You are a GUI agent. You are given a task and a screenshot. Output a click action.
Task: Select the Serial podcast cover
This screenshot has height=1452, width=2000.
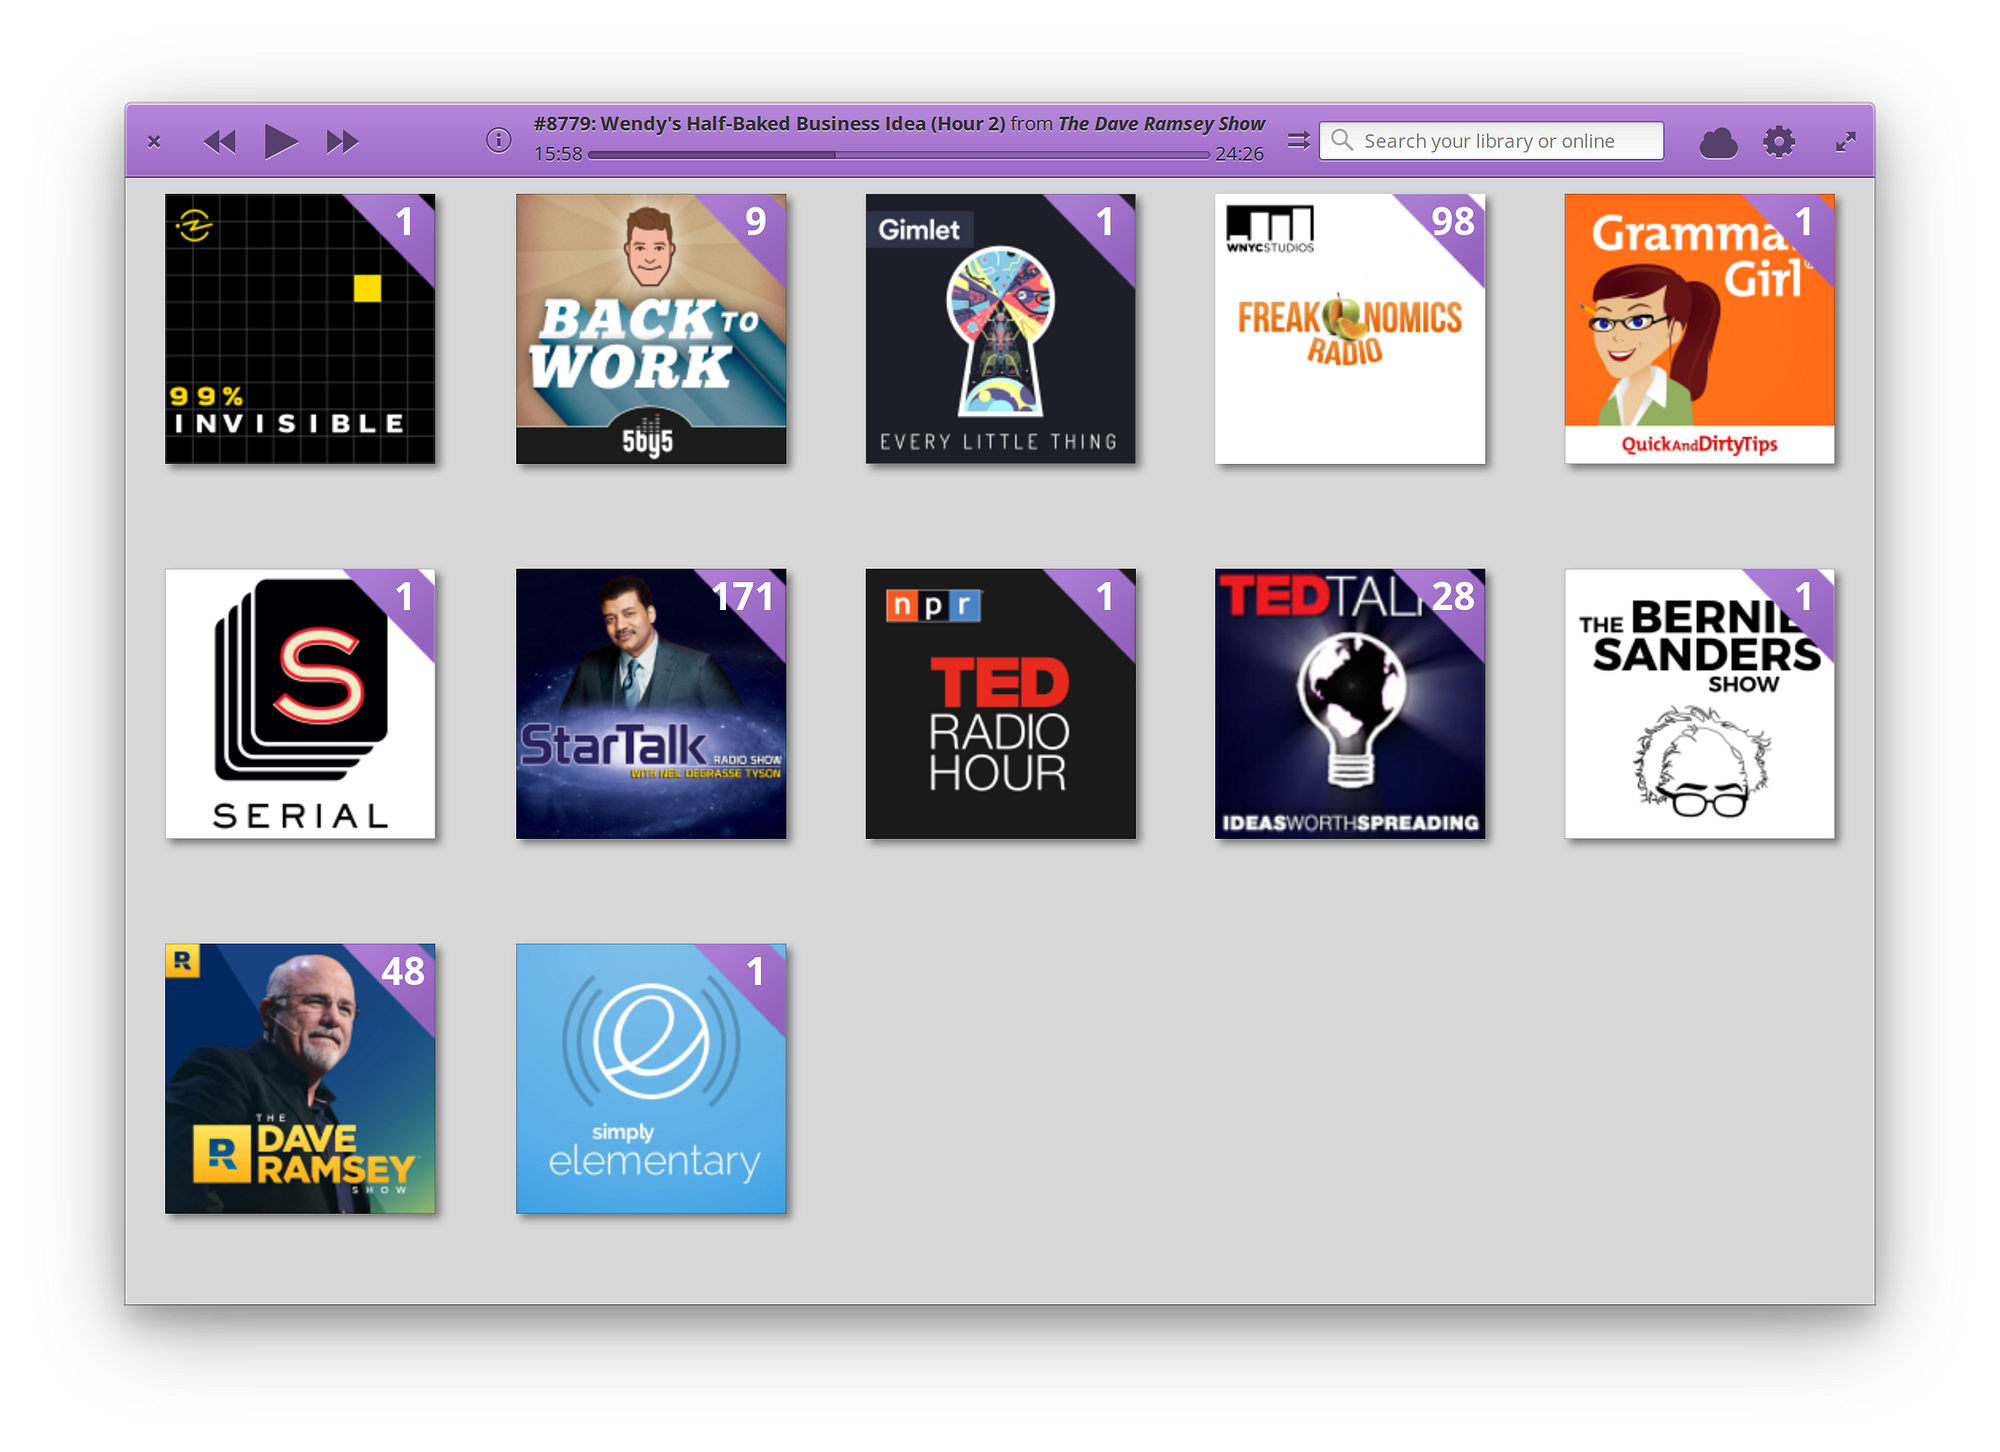click(x=300, y=704)
